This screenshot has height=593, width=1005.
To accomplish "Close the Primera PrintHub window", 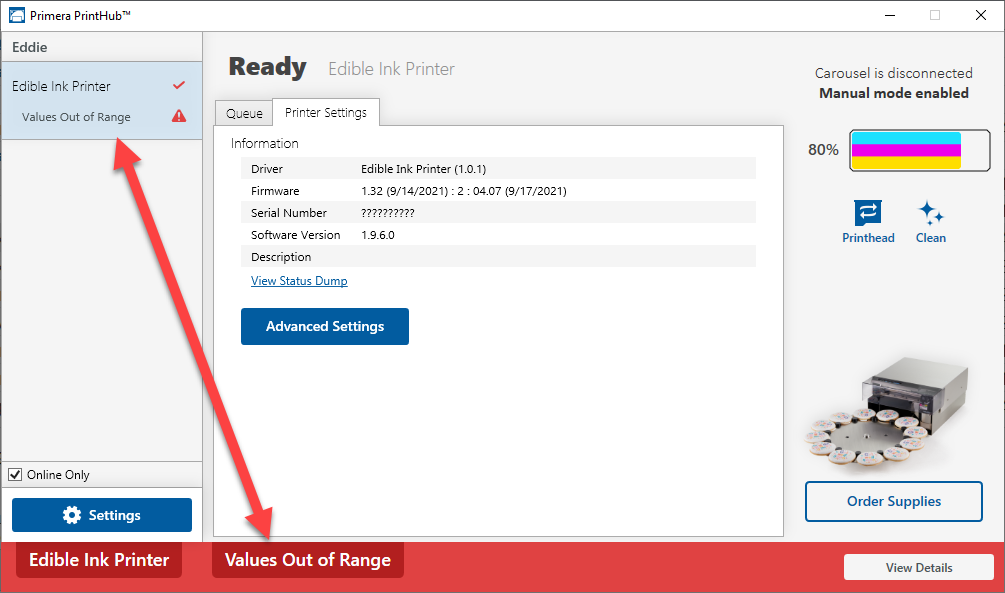I will (x=981, y=15).
